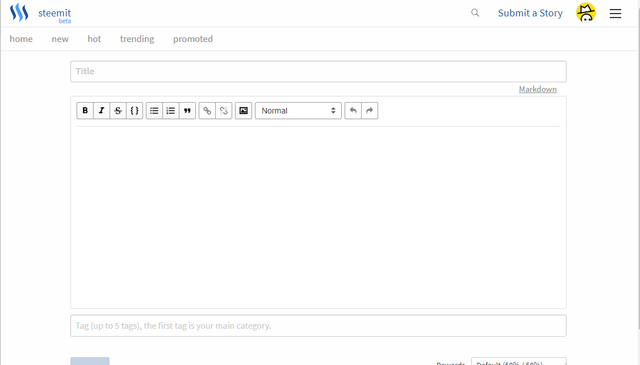Click the Steemit logo icon
The height and width of the screenshot is (365, 640).
click(19, 13)
